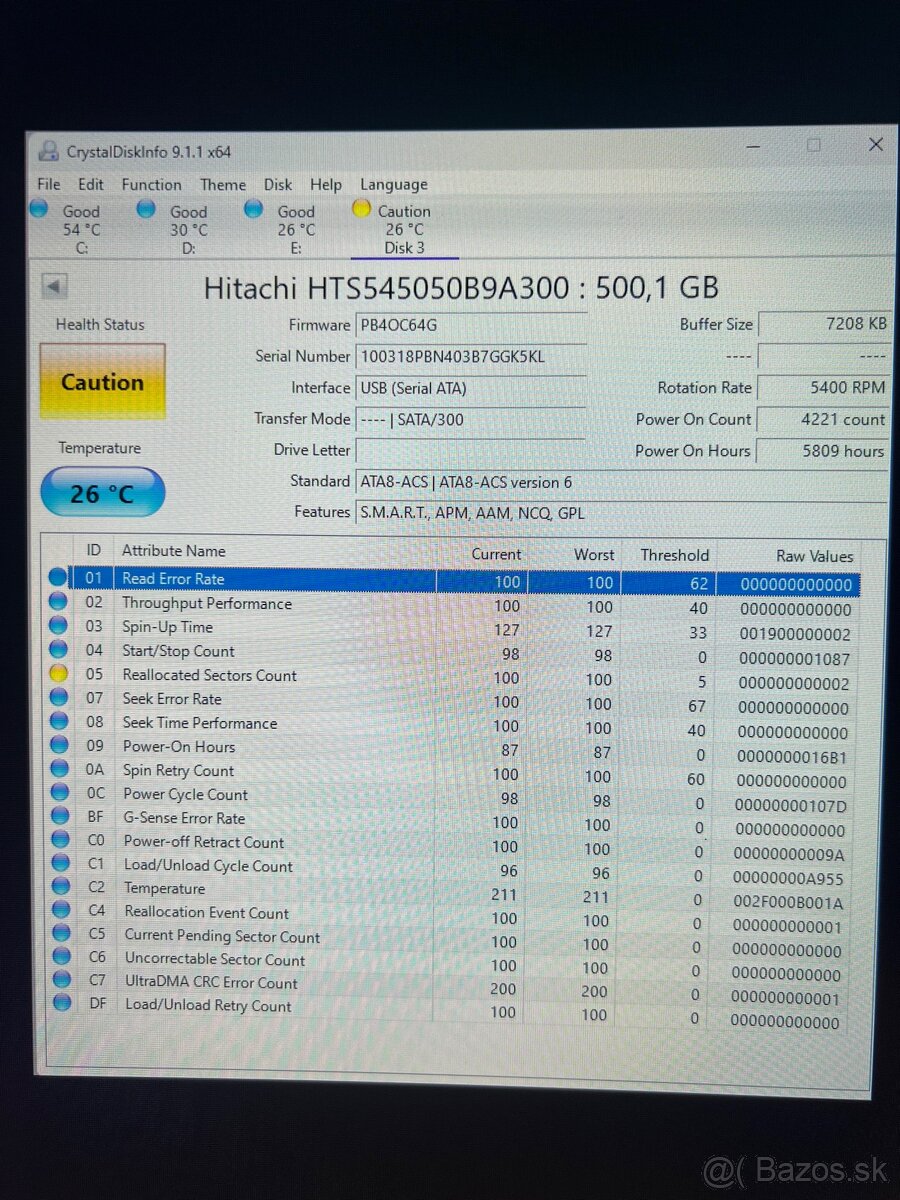Open the Disk menu
This screenshot has width=900, height=1200.
click(x=278, y=185)
